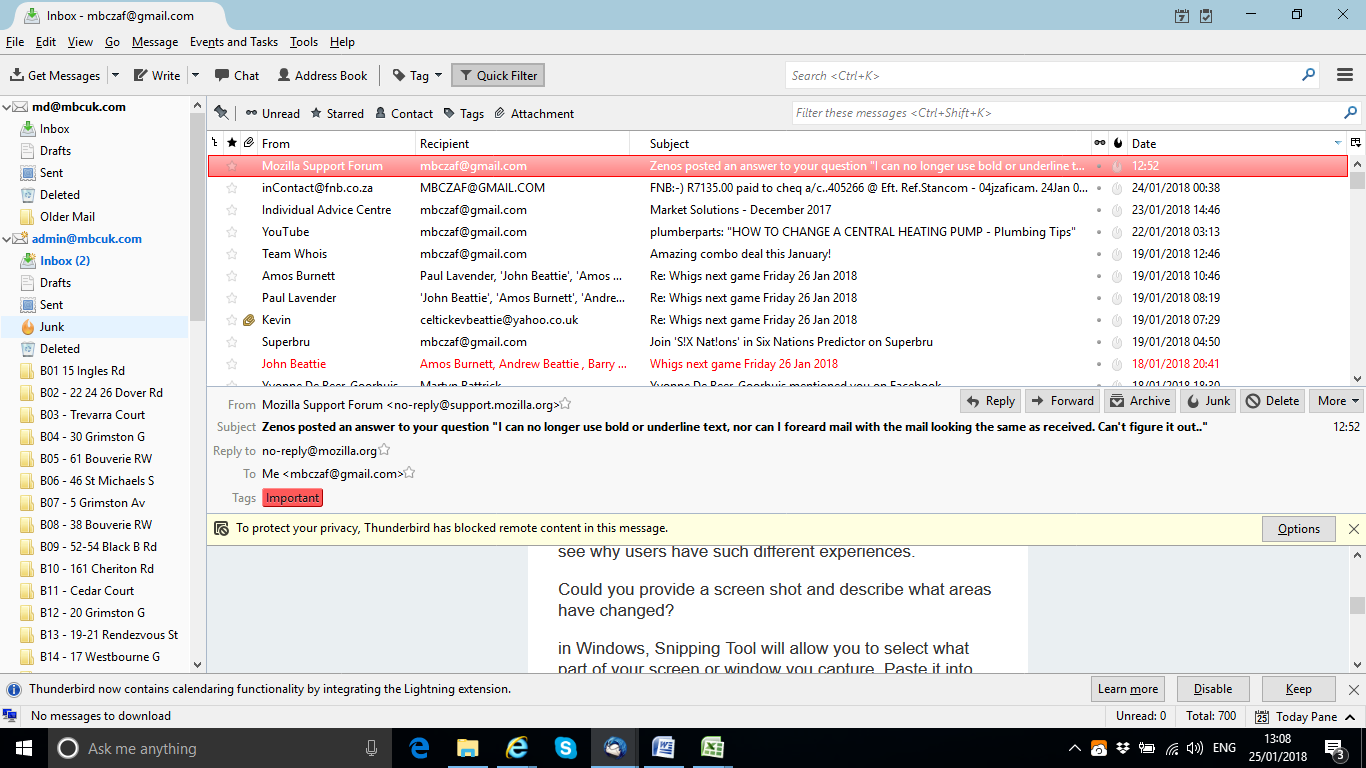
Task: Dismiss the remote content privacy bar
Action: tap(1354, 529)
